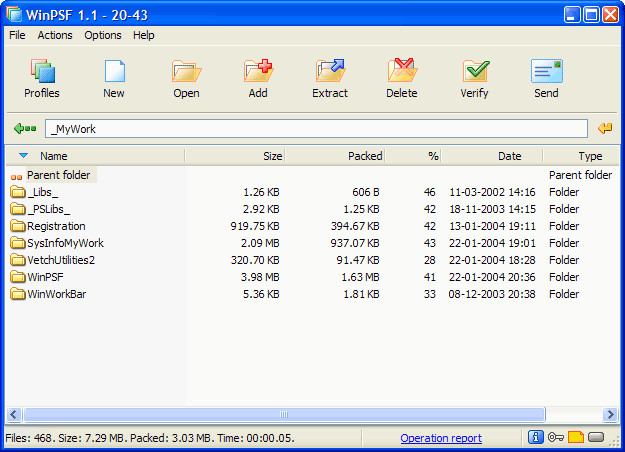Viewport: 625px width, 452px height.
Task: Click the status bar file summary text
Action: [x=150, y=438]
